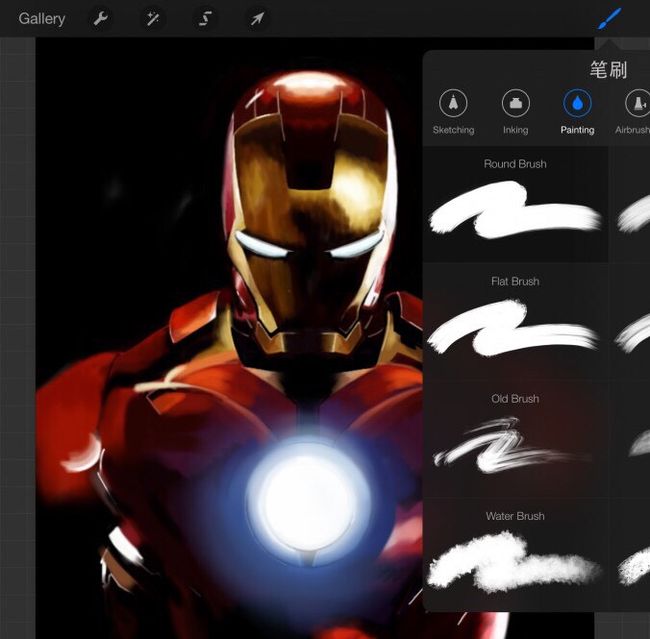
Task: Select the Flat Brush stroke preview
Action: tap(513, 328)
